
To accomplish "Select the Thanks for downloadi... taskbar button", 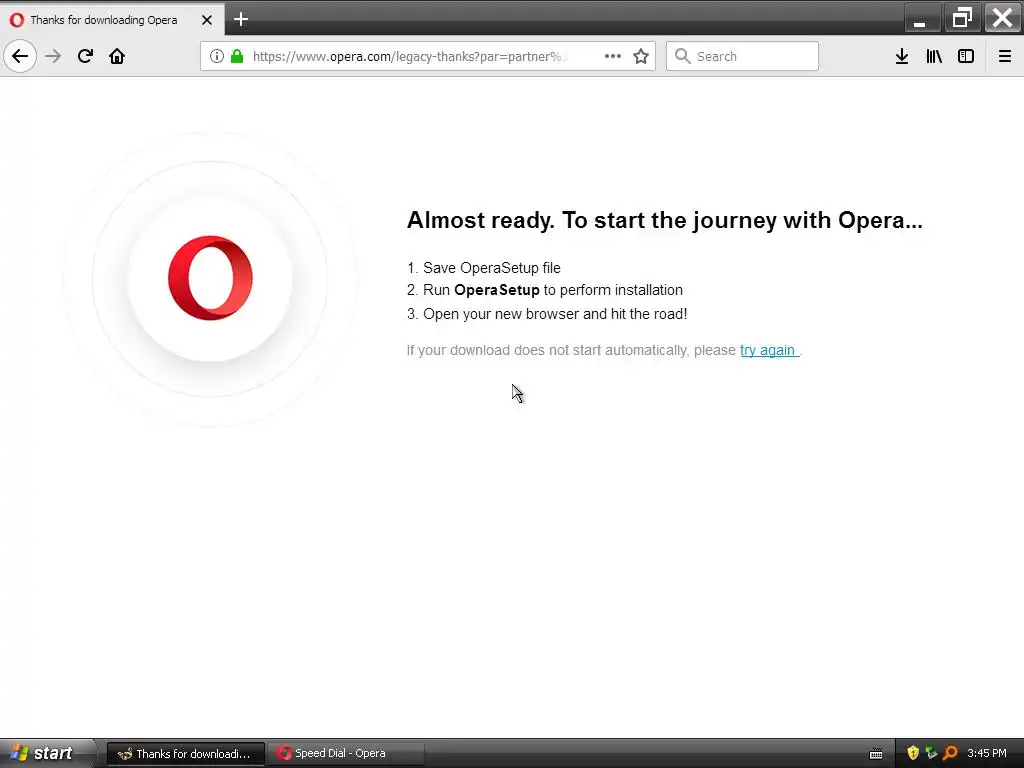I will 186,754.
